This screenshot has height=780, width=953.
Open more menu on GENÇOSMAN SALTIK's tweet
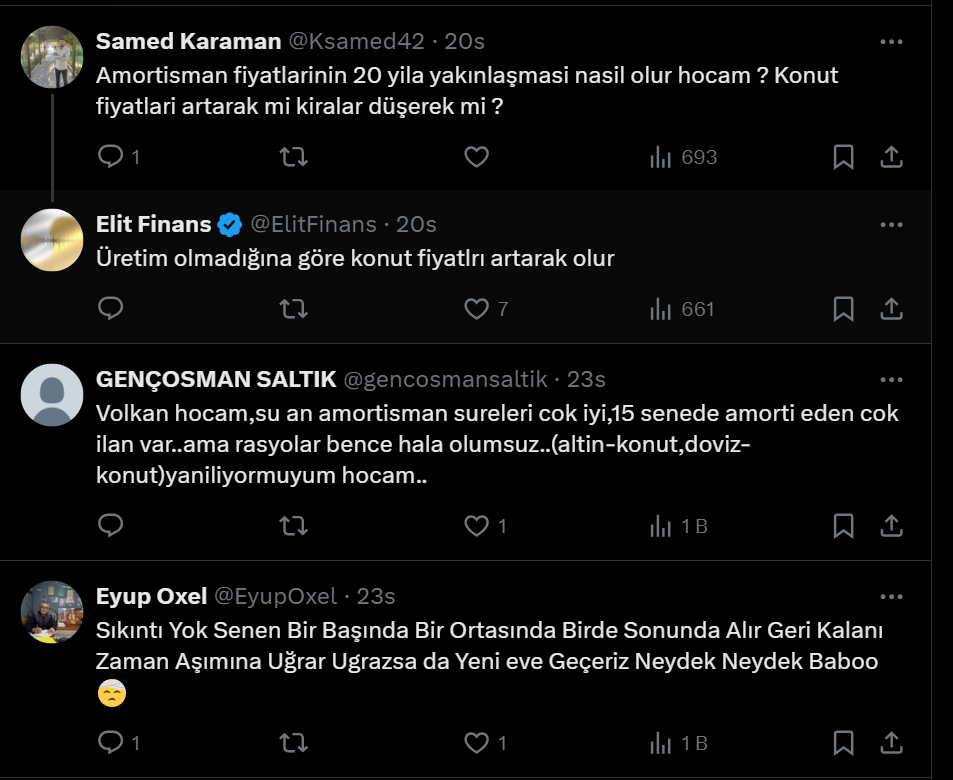point(891,380)
